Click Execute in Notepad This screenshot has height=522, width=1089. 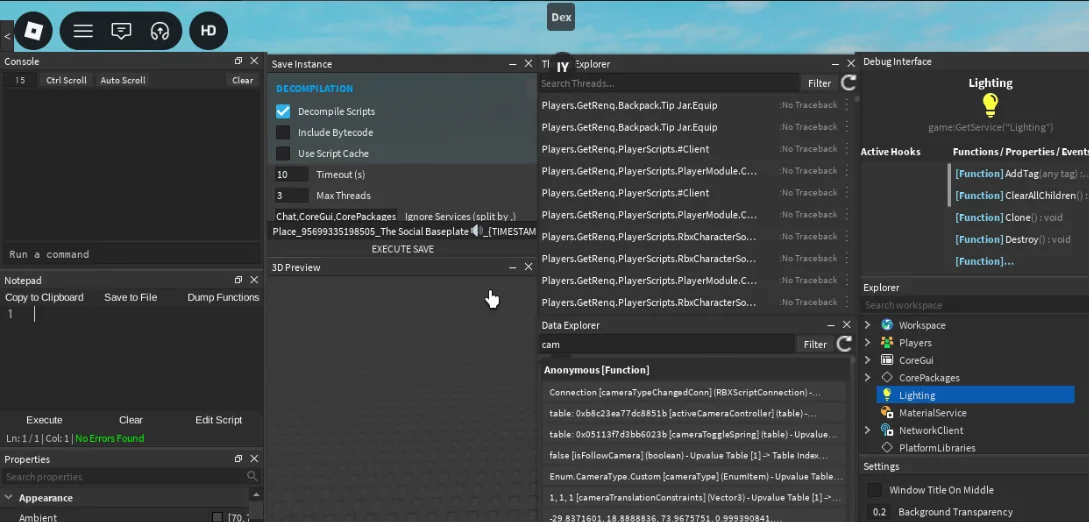tap(44, 420)
